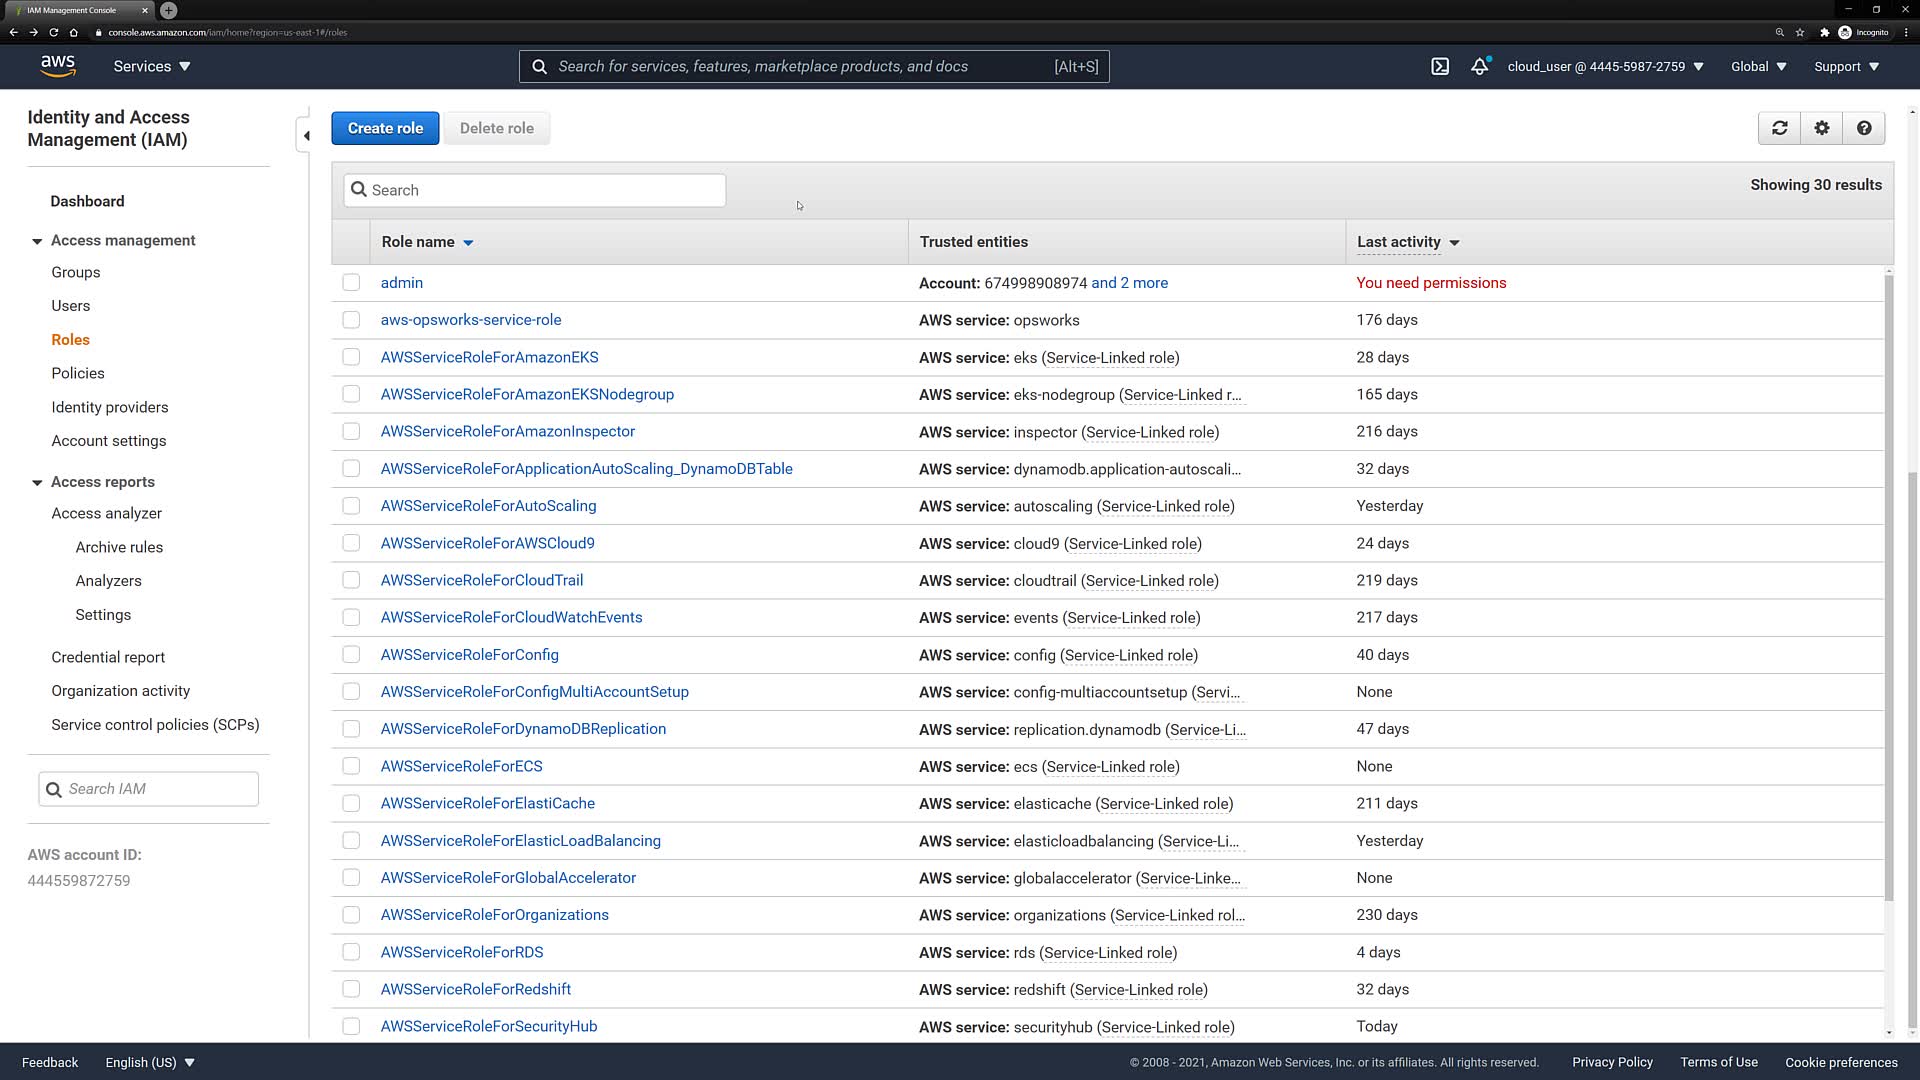Expand the Global region dropdown
This screenshot has width=1920, height=1080.
click(1758, 67)
